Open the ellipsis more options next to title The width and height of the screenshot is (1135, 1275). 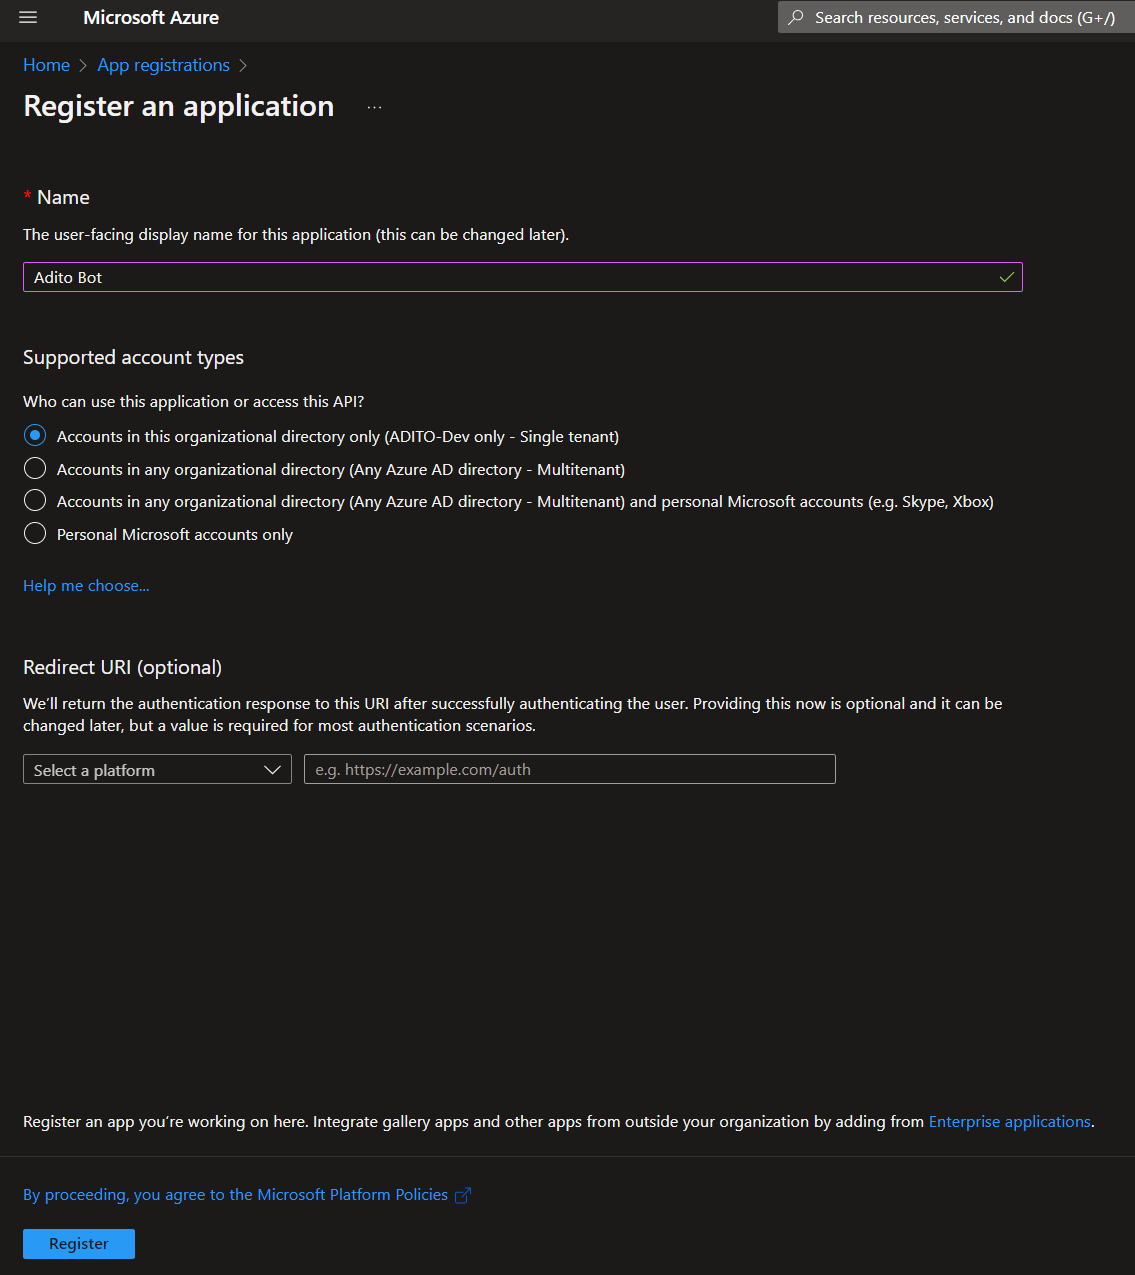[374, 107]
